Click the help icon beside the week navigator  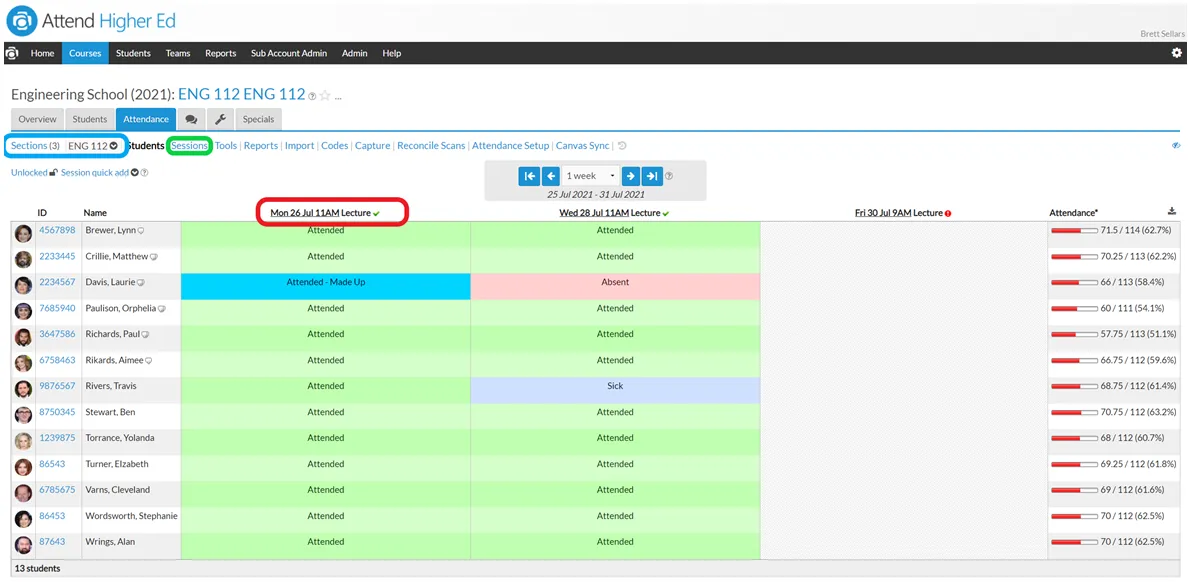point(669,176)
